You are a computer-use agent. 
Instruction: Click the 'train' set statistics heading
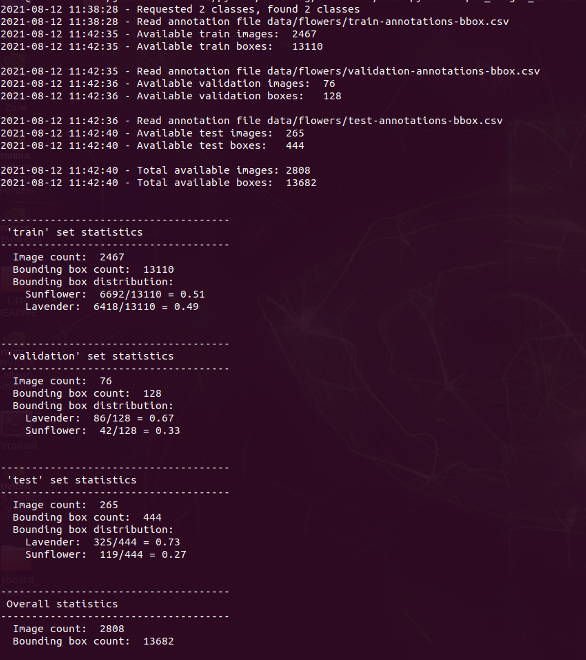75,232
